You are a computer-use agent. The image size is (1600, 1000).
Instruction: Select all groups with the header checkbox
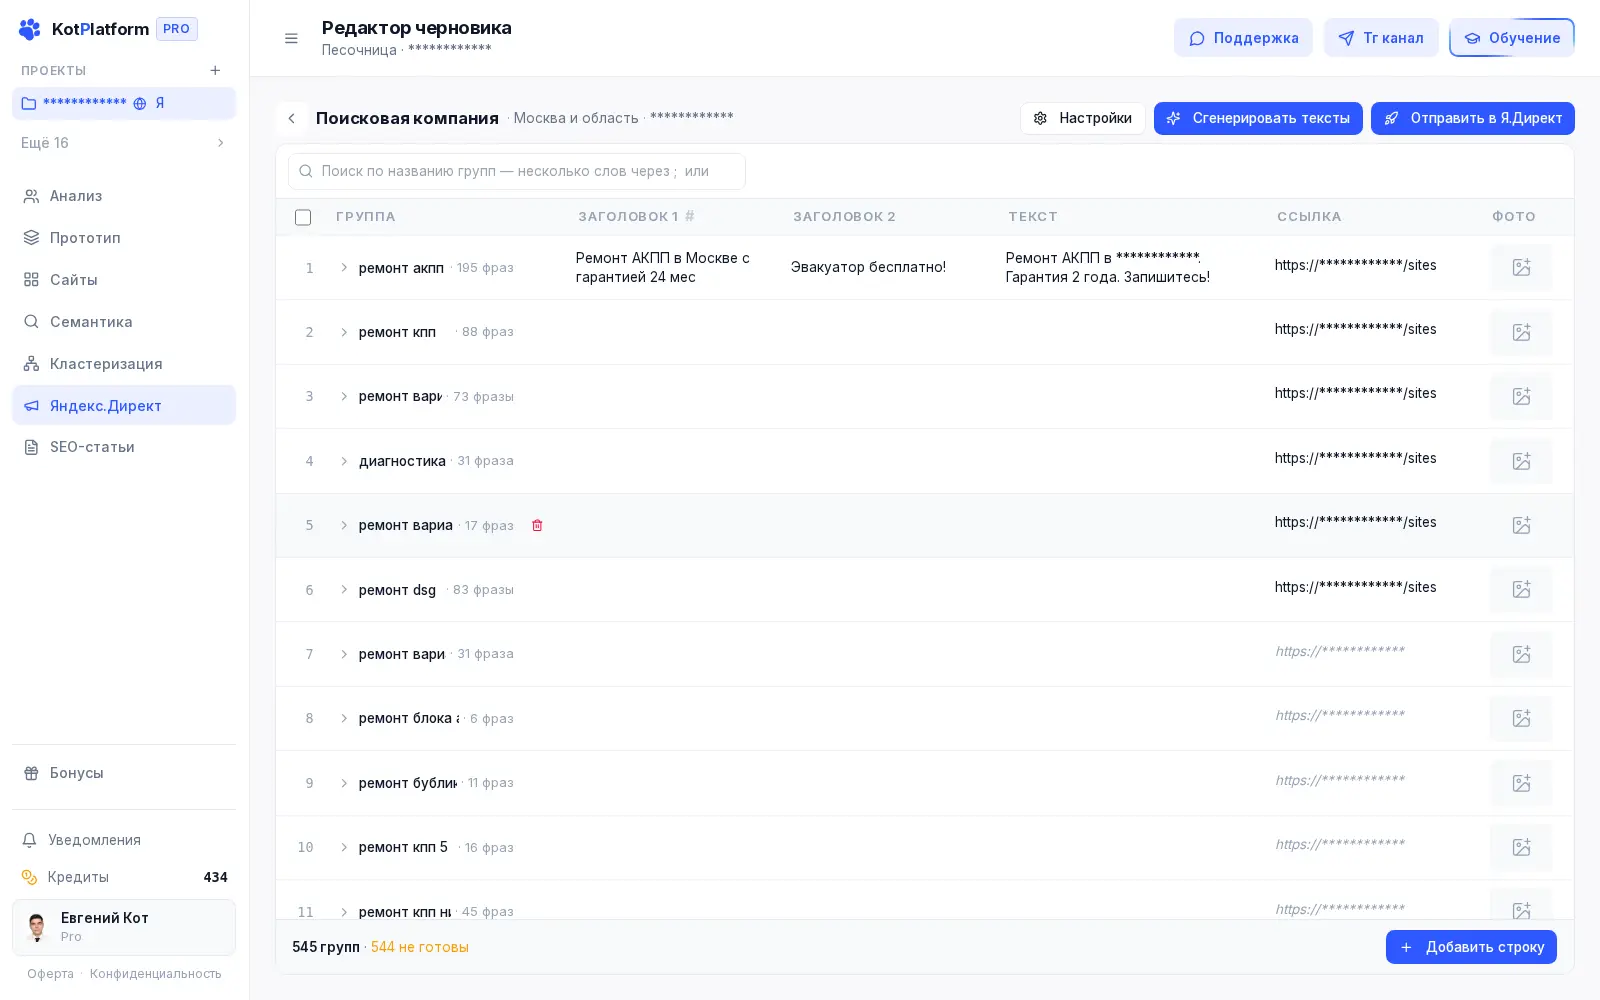pyautogui.click(x=303, y=217)
